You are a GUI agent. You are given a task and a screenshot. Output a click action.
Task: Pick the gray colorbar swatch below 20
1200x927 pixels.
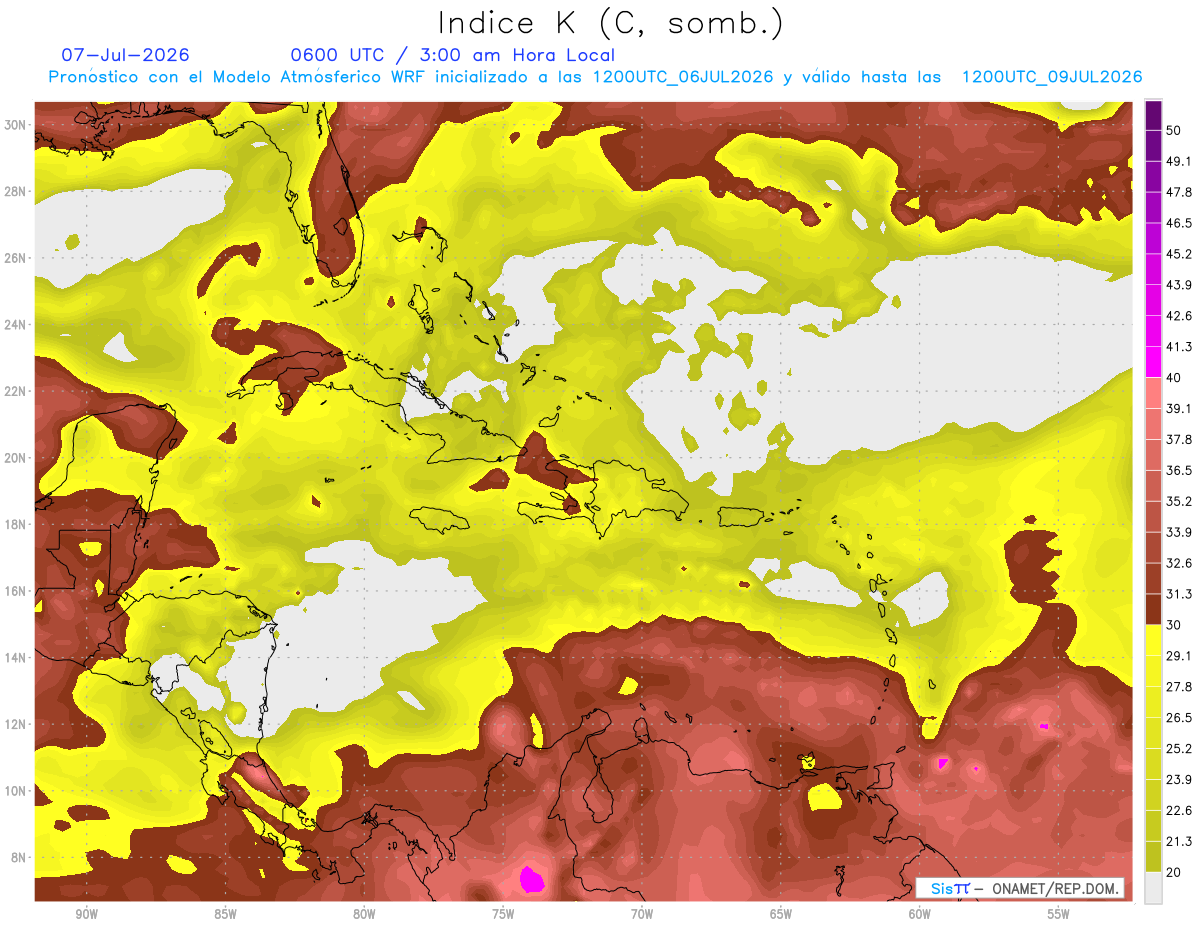(x=1153, y=888)
